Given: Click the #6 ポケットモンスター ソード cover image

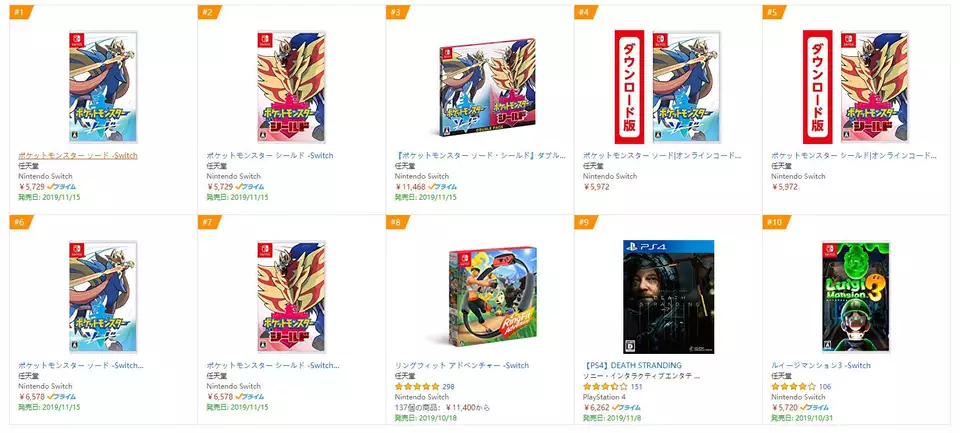Looking at the screenshot, I should [102, 297].
